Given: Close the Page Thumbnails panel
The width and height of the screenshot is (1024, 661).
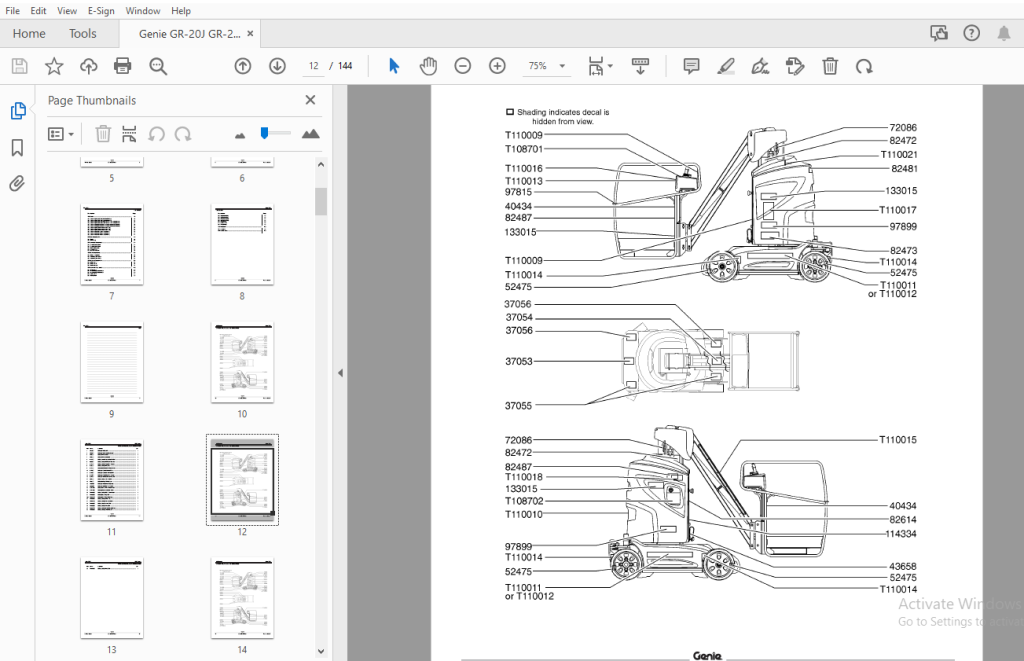Looking at the screenshot, I should [x=310, y=100].
